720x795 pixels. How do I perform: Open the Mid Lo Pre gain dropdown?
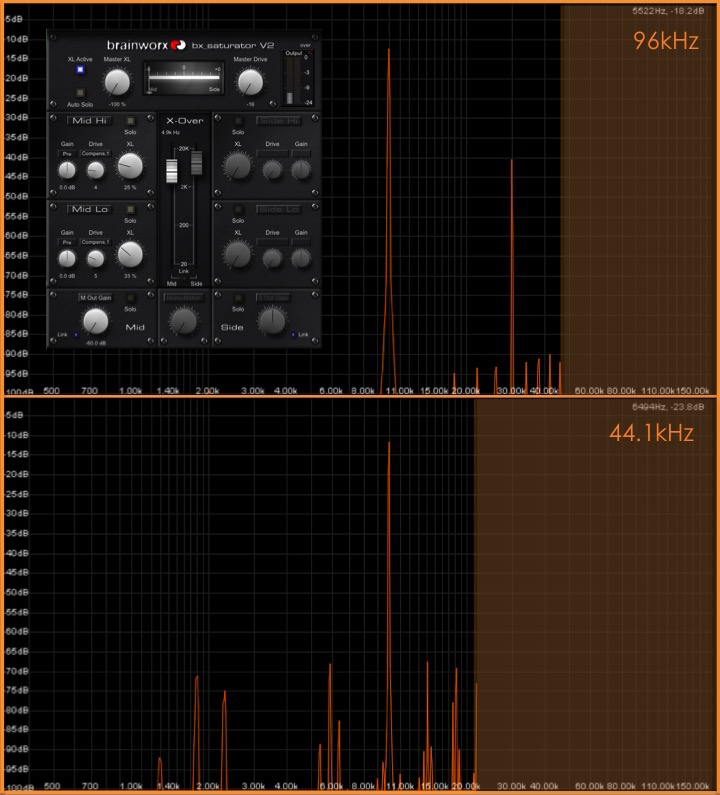(x=67, y=242)
